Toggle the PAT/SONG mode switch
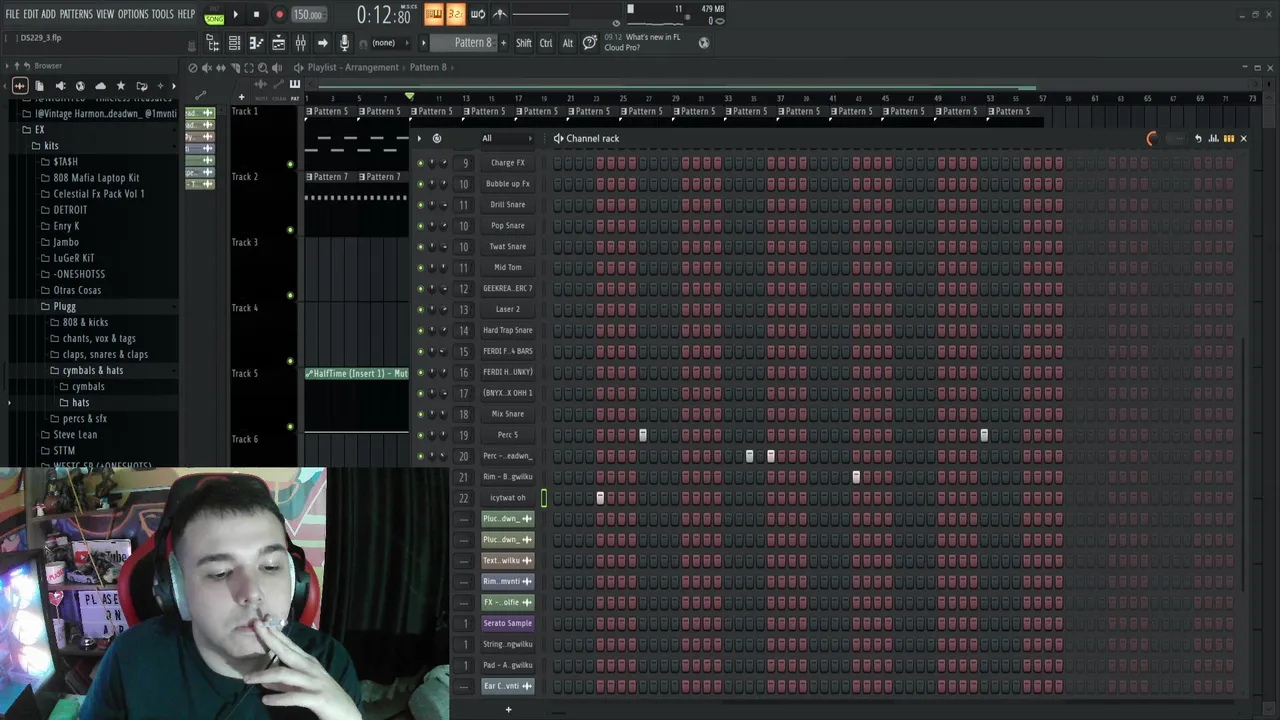Viewport: 1280px width, 720px height. coord(214,14)
